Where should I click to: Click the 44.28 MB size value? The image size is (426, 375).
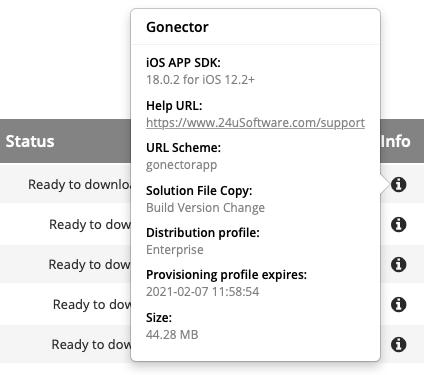click(172, 334)
